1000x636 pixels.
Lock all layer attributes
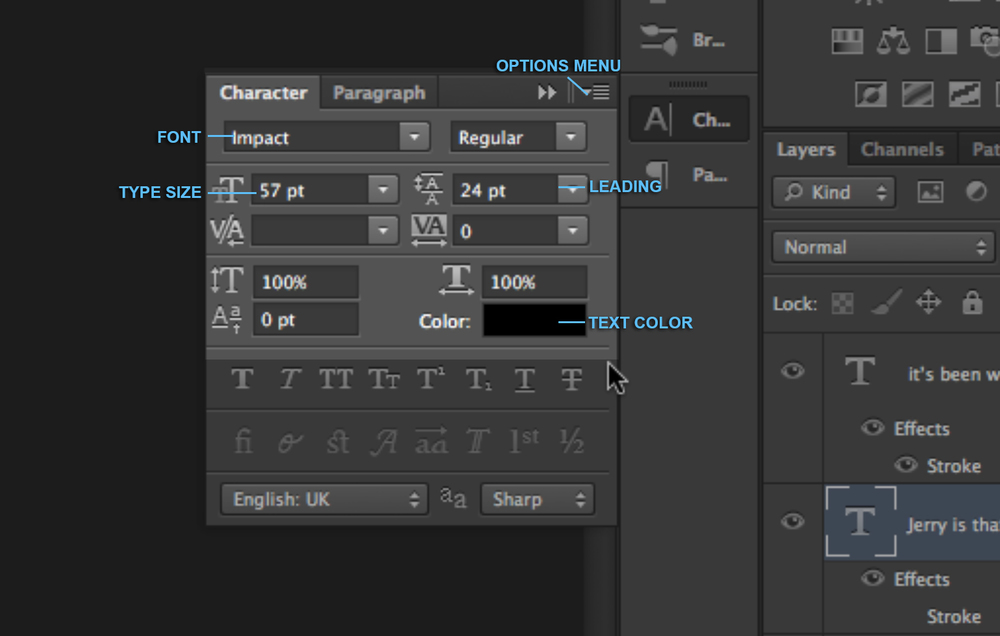pyautogui.click(x=972, y=302)
